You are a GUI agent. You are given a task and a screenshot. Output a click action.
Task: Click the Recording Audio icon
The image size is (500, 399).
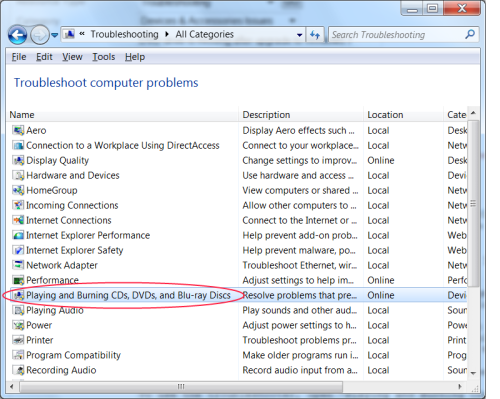point(18,370)
